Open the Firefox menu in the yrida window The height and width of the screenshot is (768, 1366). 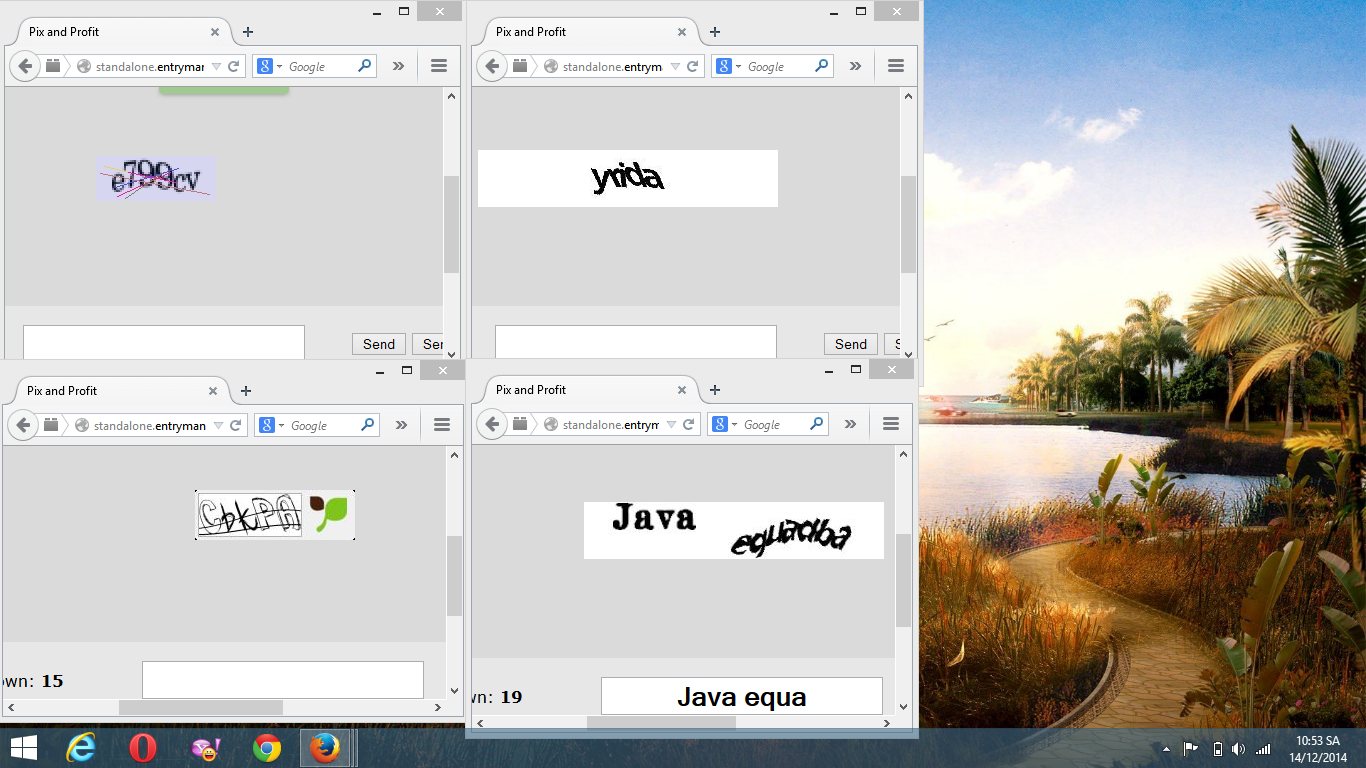[x=895, y=66]
